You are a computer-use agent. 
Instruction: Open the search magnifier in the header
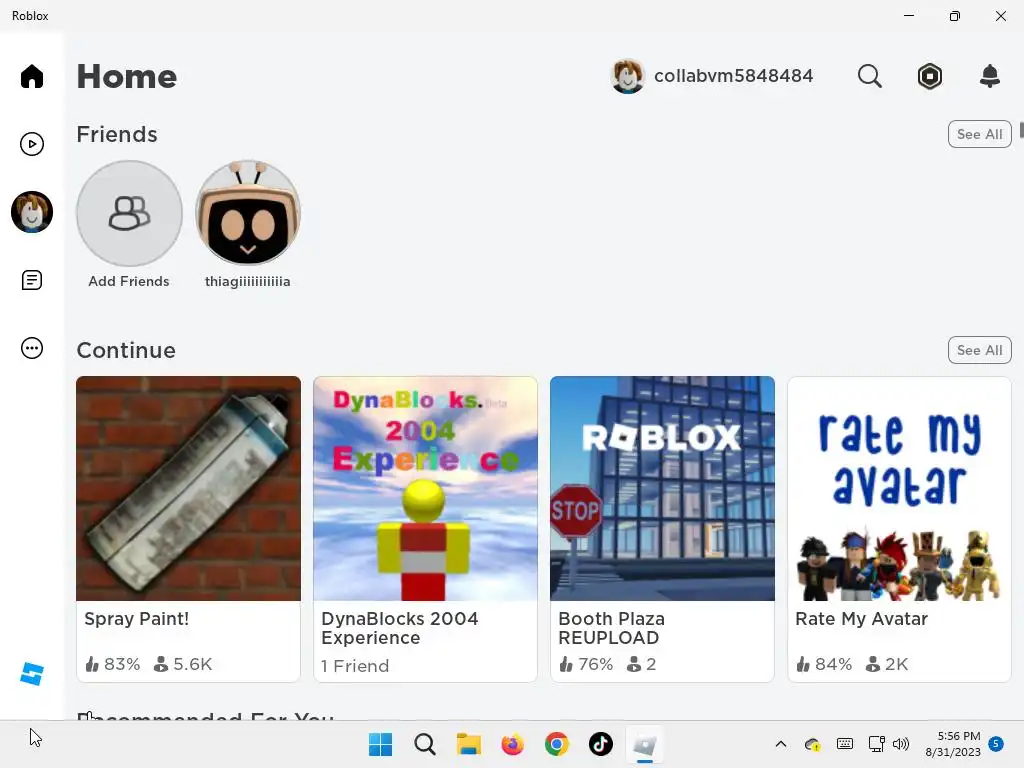click(869, 76)
